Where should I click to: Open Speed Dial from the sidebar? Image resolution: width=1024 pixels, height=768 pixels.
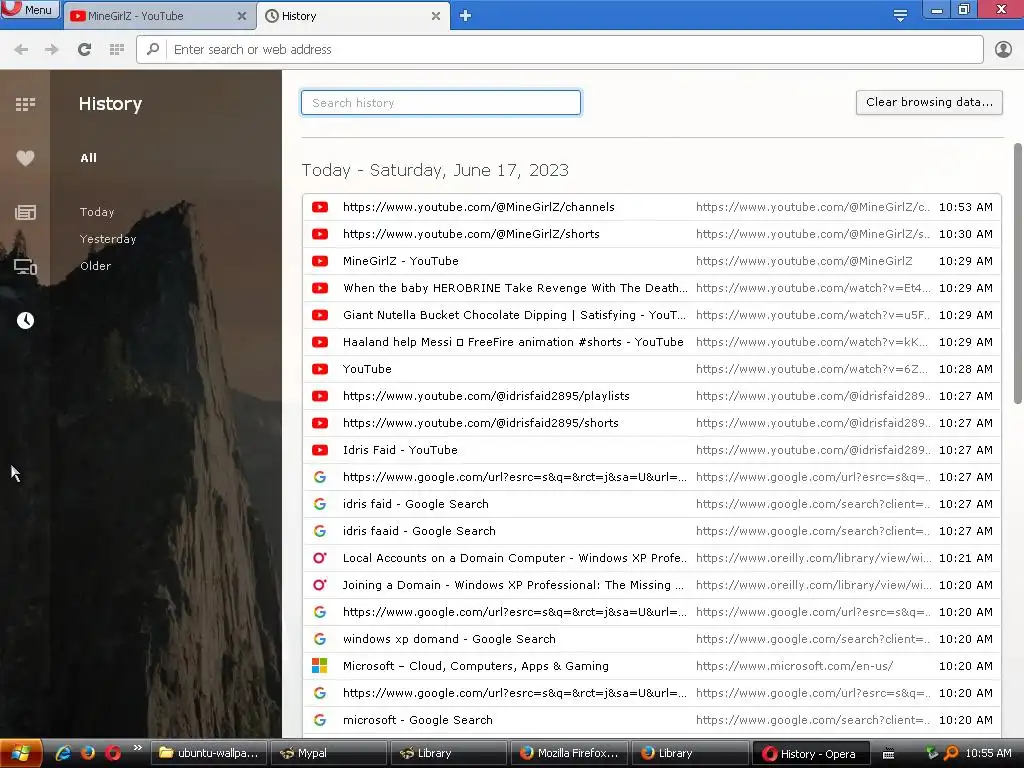click(x=25, y=104)
